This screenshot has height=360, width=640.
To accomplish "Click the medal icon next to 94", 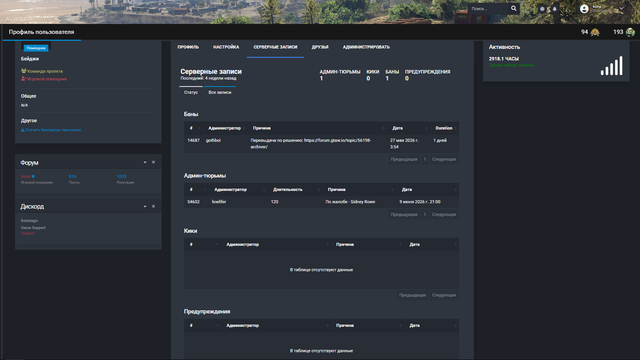I will [595, 32].
